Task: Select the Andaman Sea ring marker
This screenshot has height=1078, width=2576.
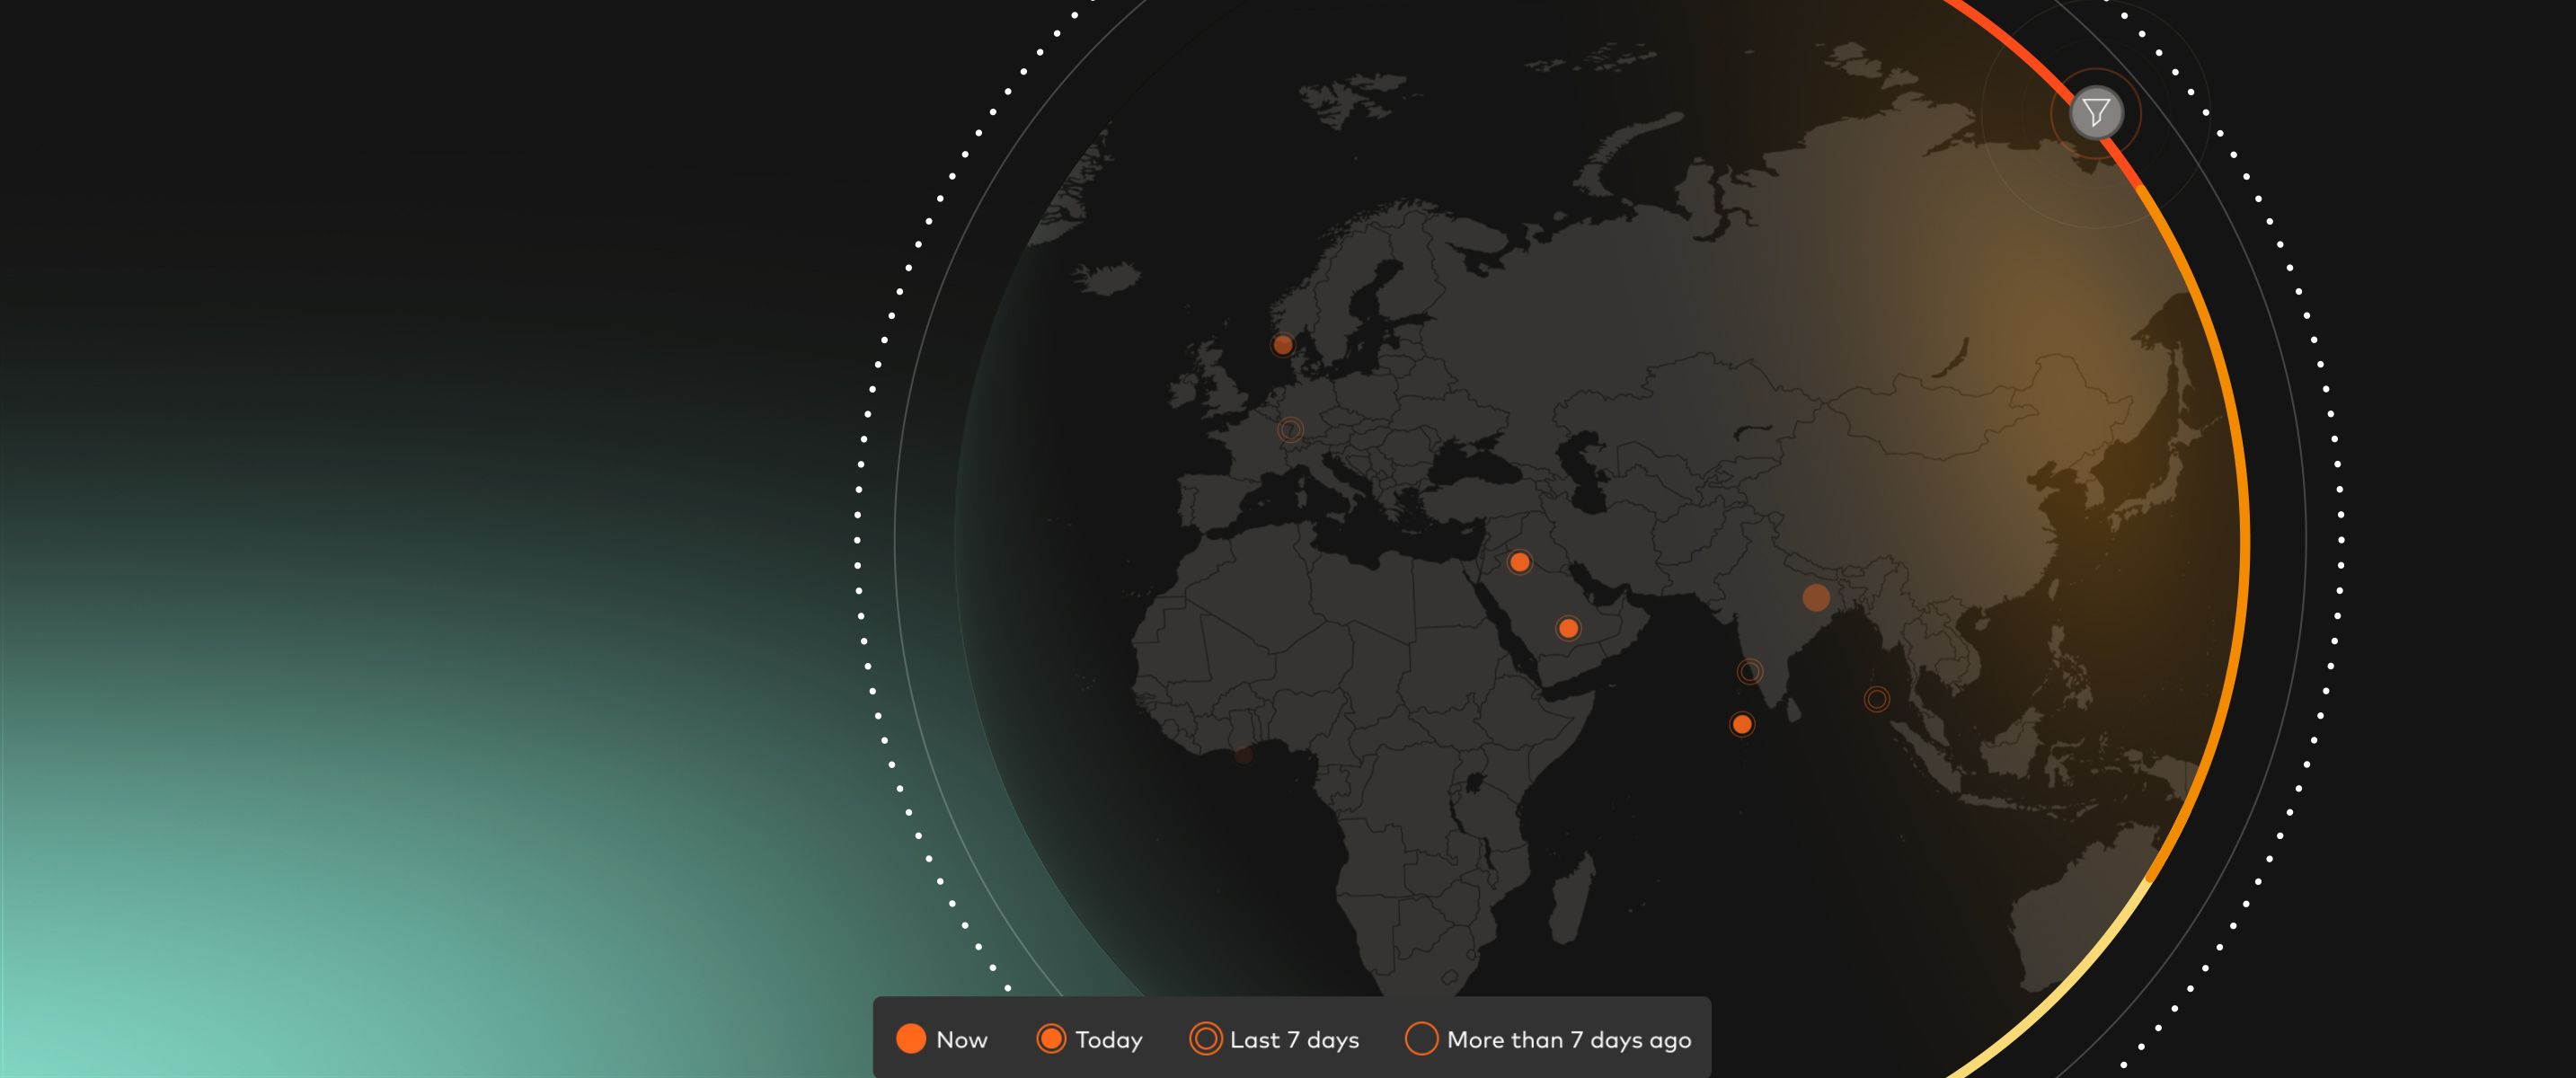Action: [1876, 699]
